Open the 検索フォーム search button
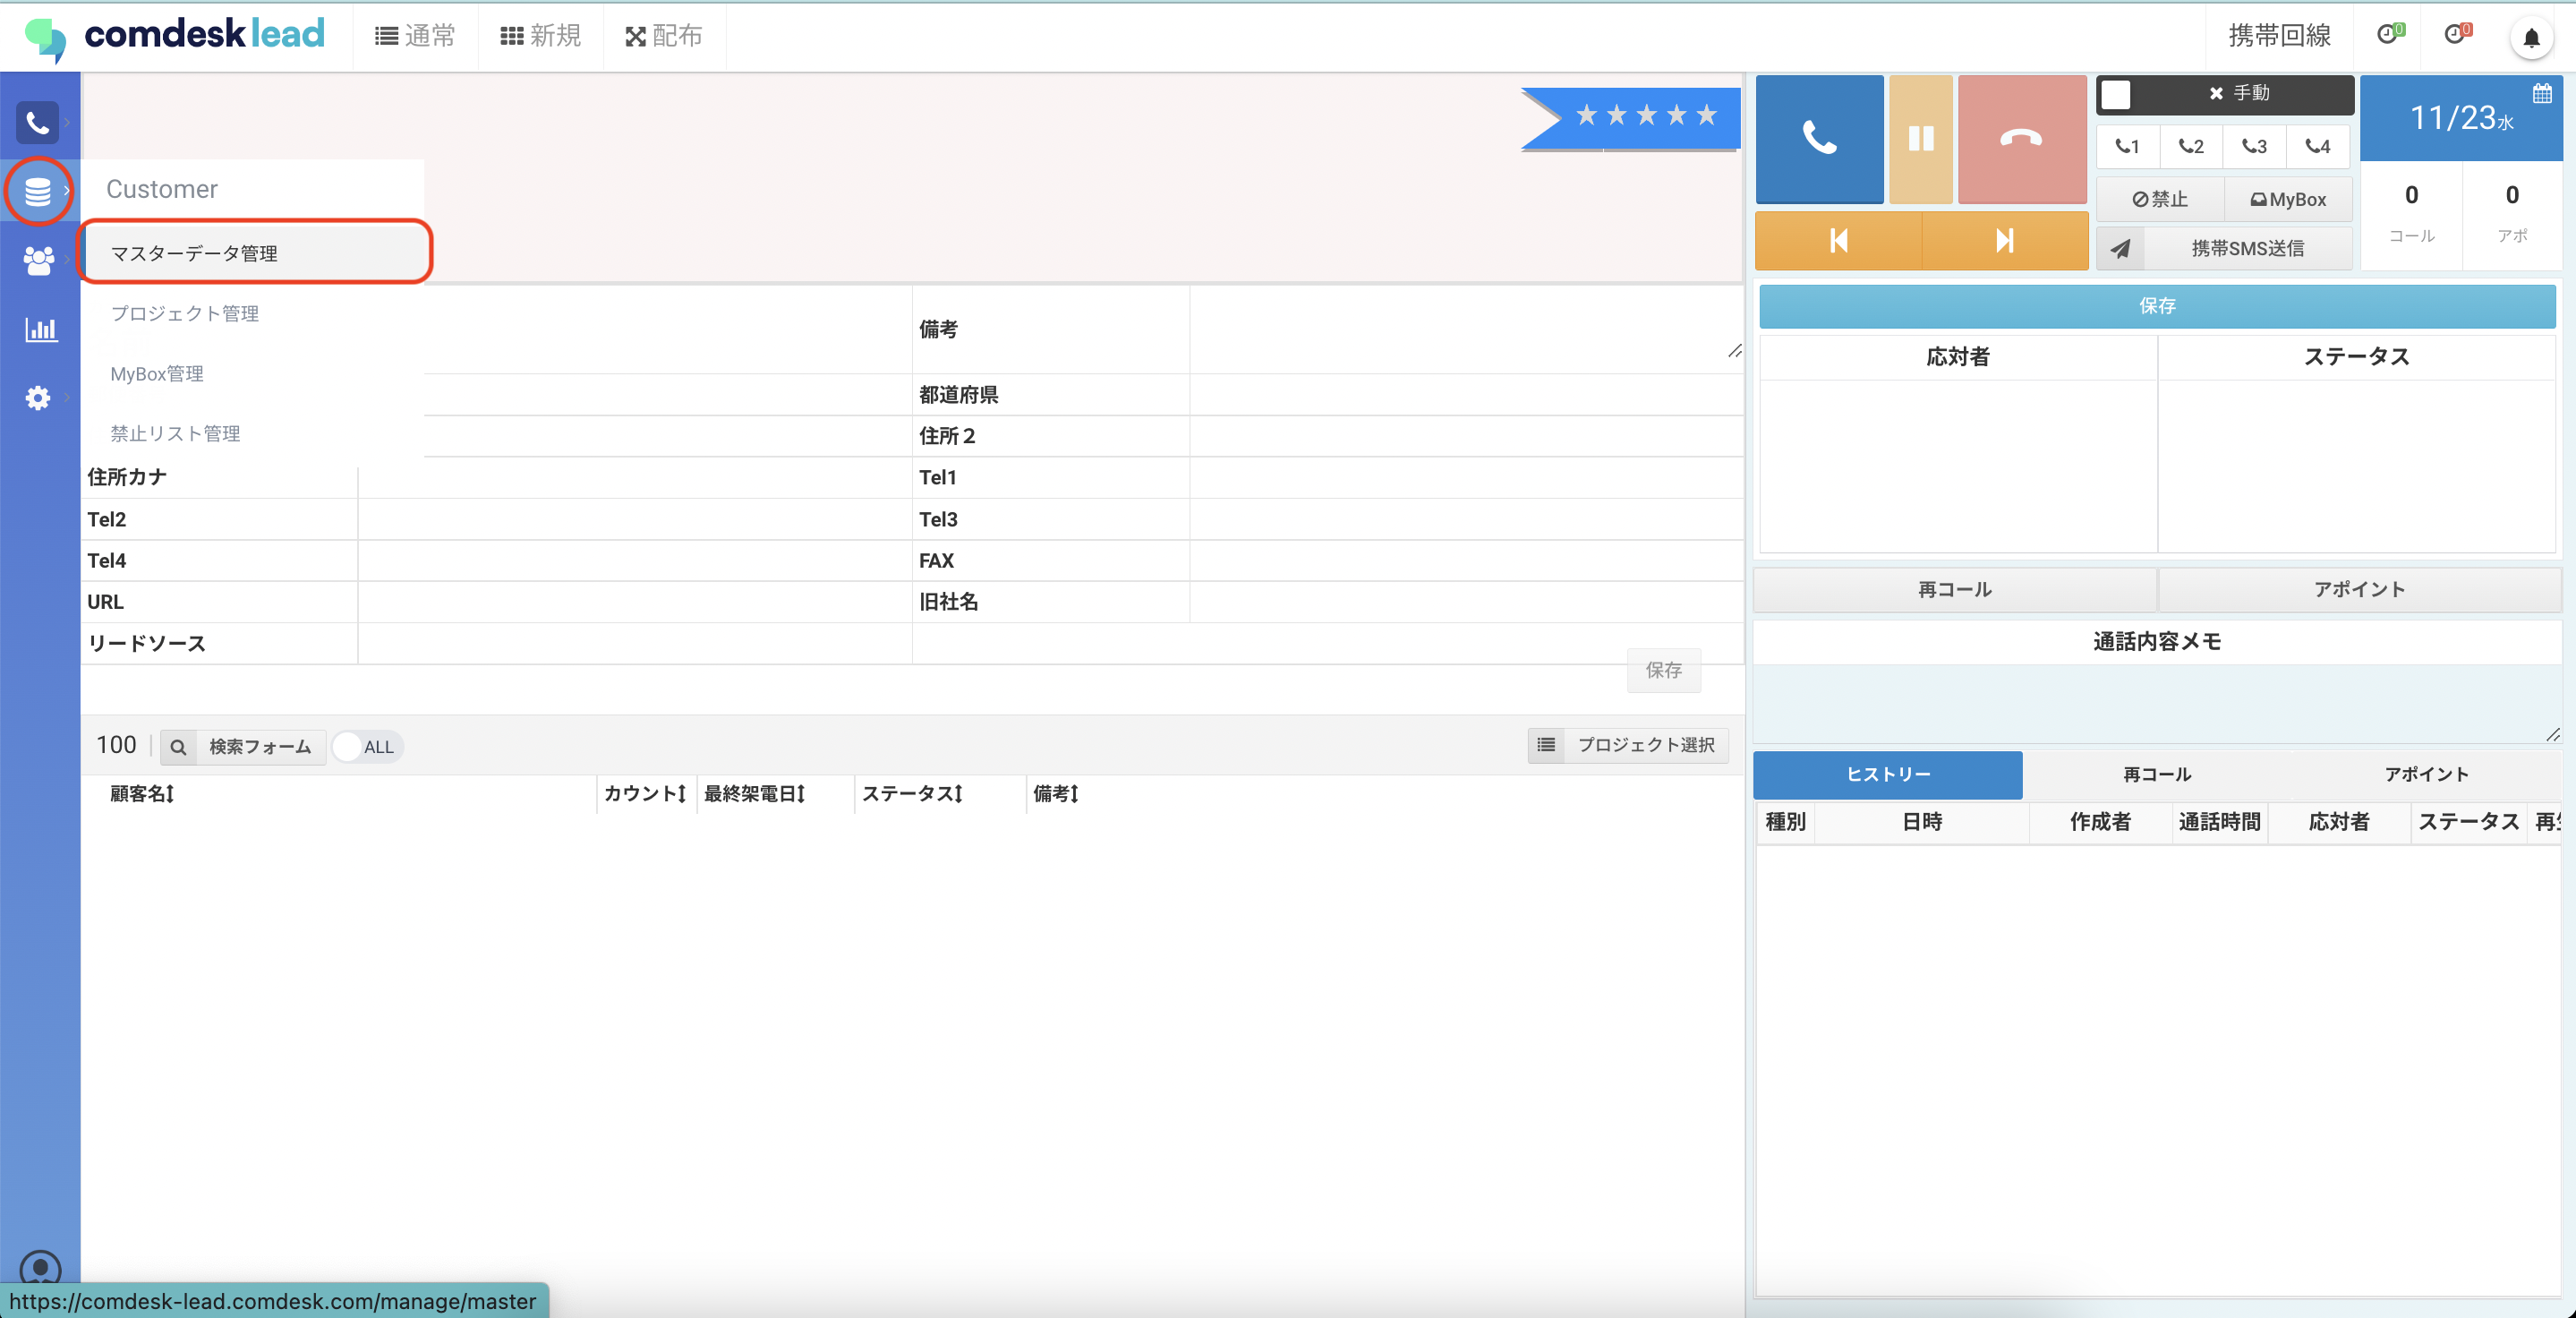The image size is (2576, 1318). tap(243, 746)
